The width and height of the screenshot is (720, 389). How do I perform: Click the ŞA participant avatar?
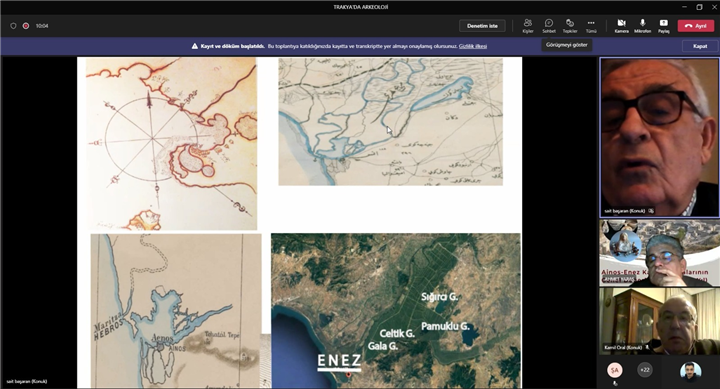coord(614,370)
